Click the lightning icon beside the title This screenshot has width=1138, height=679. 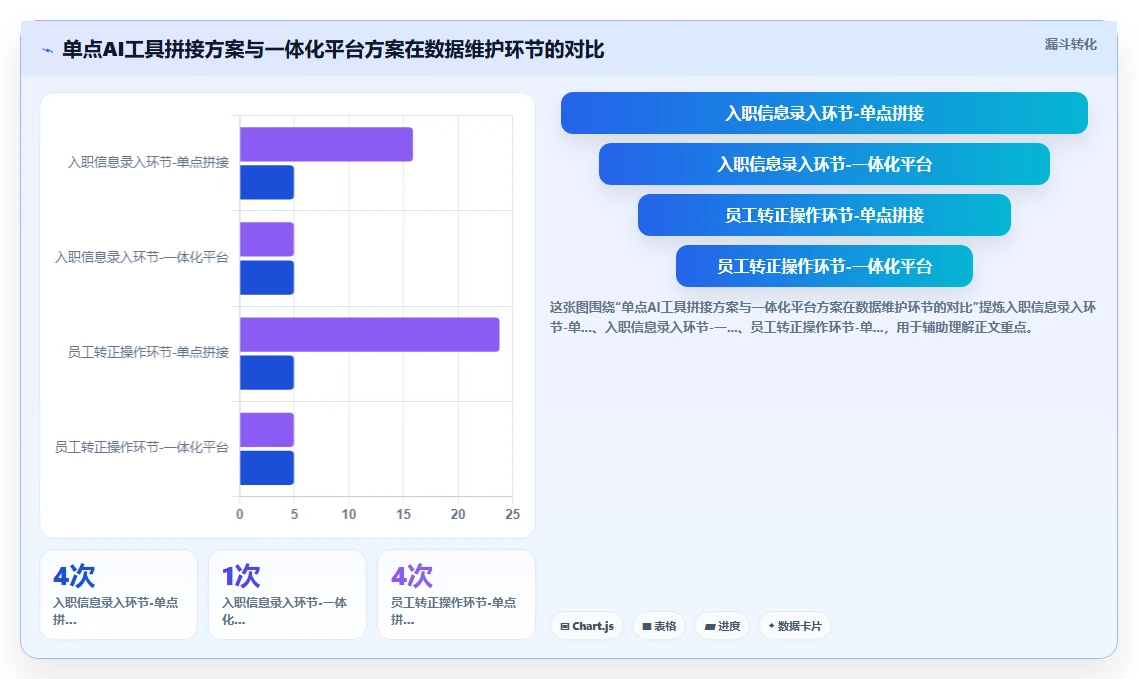tap(48, 50)
